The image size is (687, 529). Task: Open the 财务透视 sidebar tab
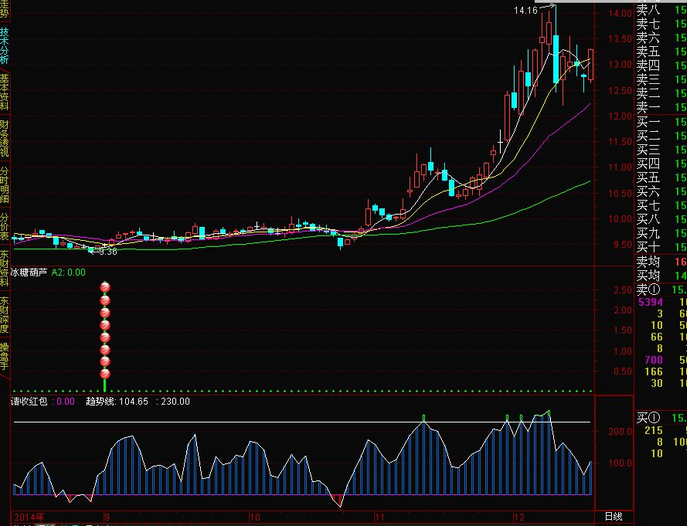(4, 138)
